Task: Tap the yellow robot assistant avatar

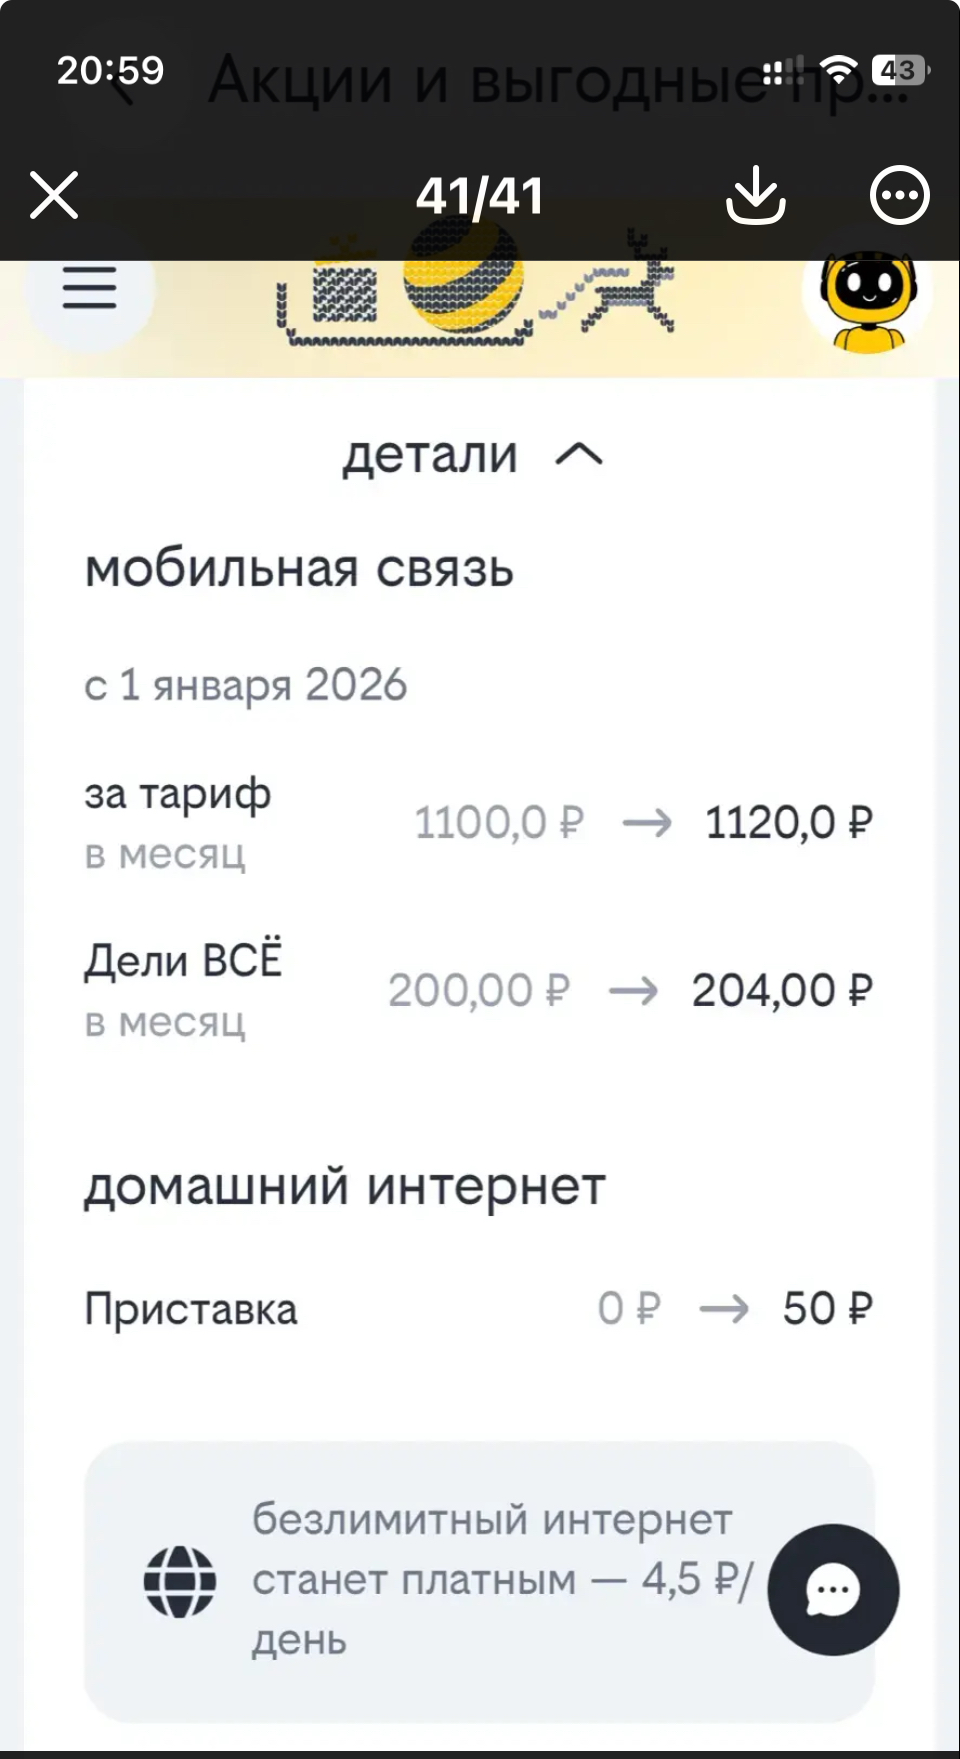Action: point(867,300)
